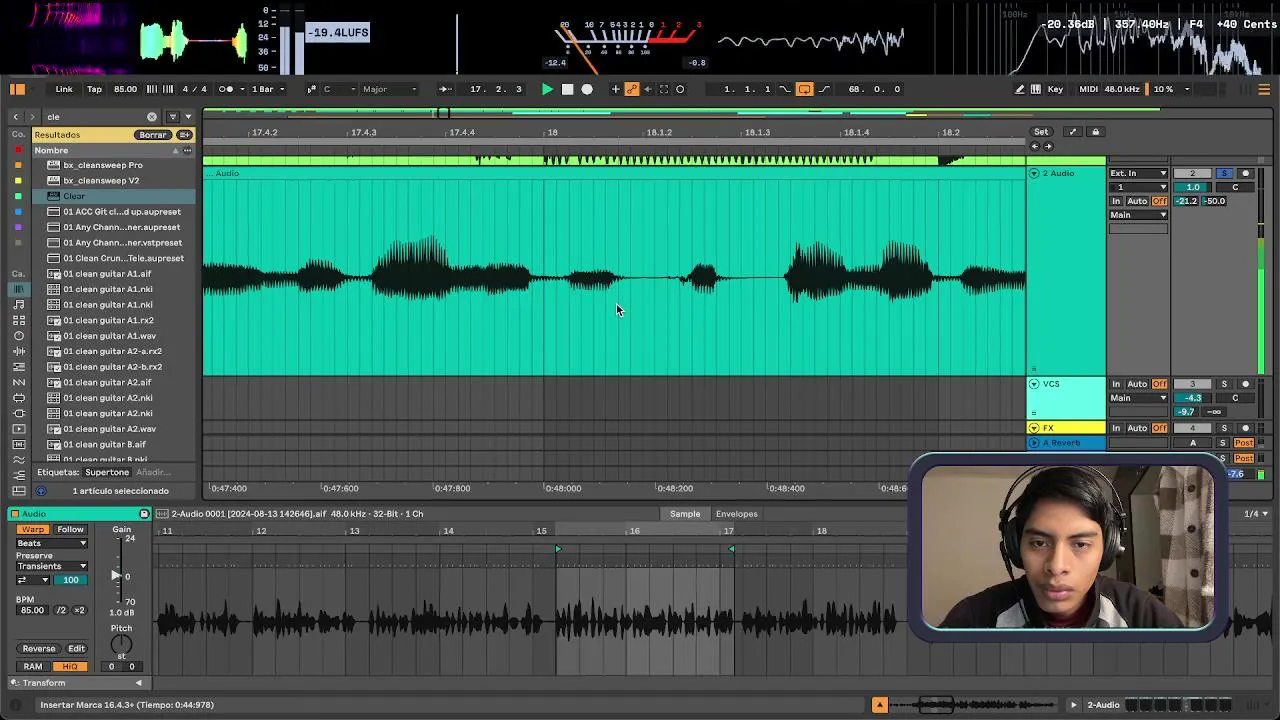Open the computer MIDI keyboard icon

tap(1036, 89)
